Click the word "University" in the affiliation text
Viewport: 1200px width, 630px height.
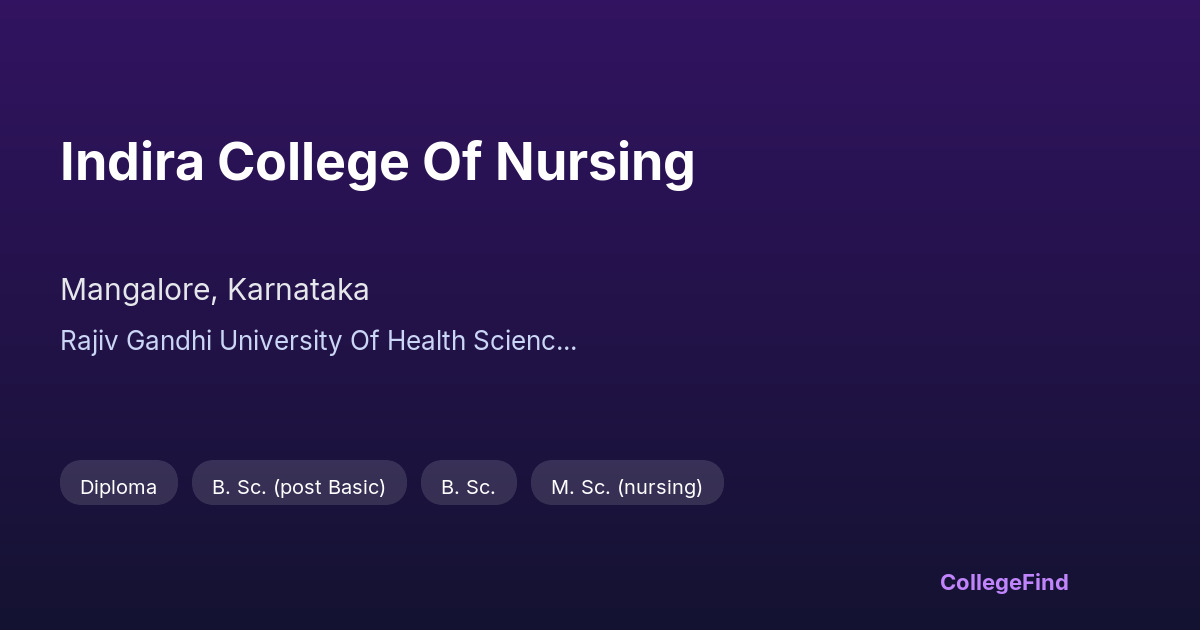point(280,341)
